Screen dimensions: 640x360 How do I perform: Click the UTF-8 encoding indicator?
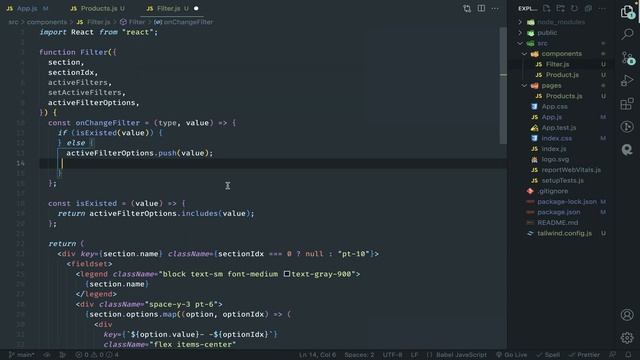point(392,355)
